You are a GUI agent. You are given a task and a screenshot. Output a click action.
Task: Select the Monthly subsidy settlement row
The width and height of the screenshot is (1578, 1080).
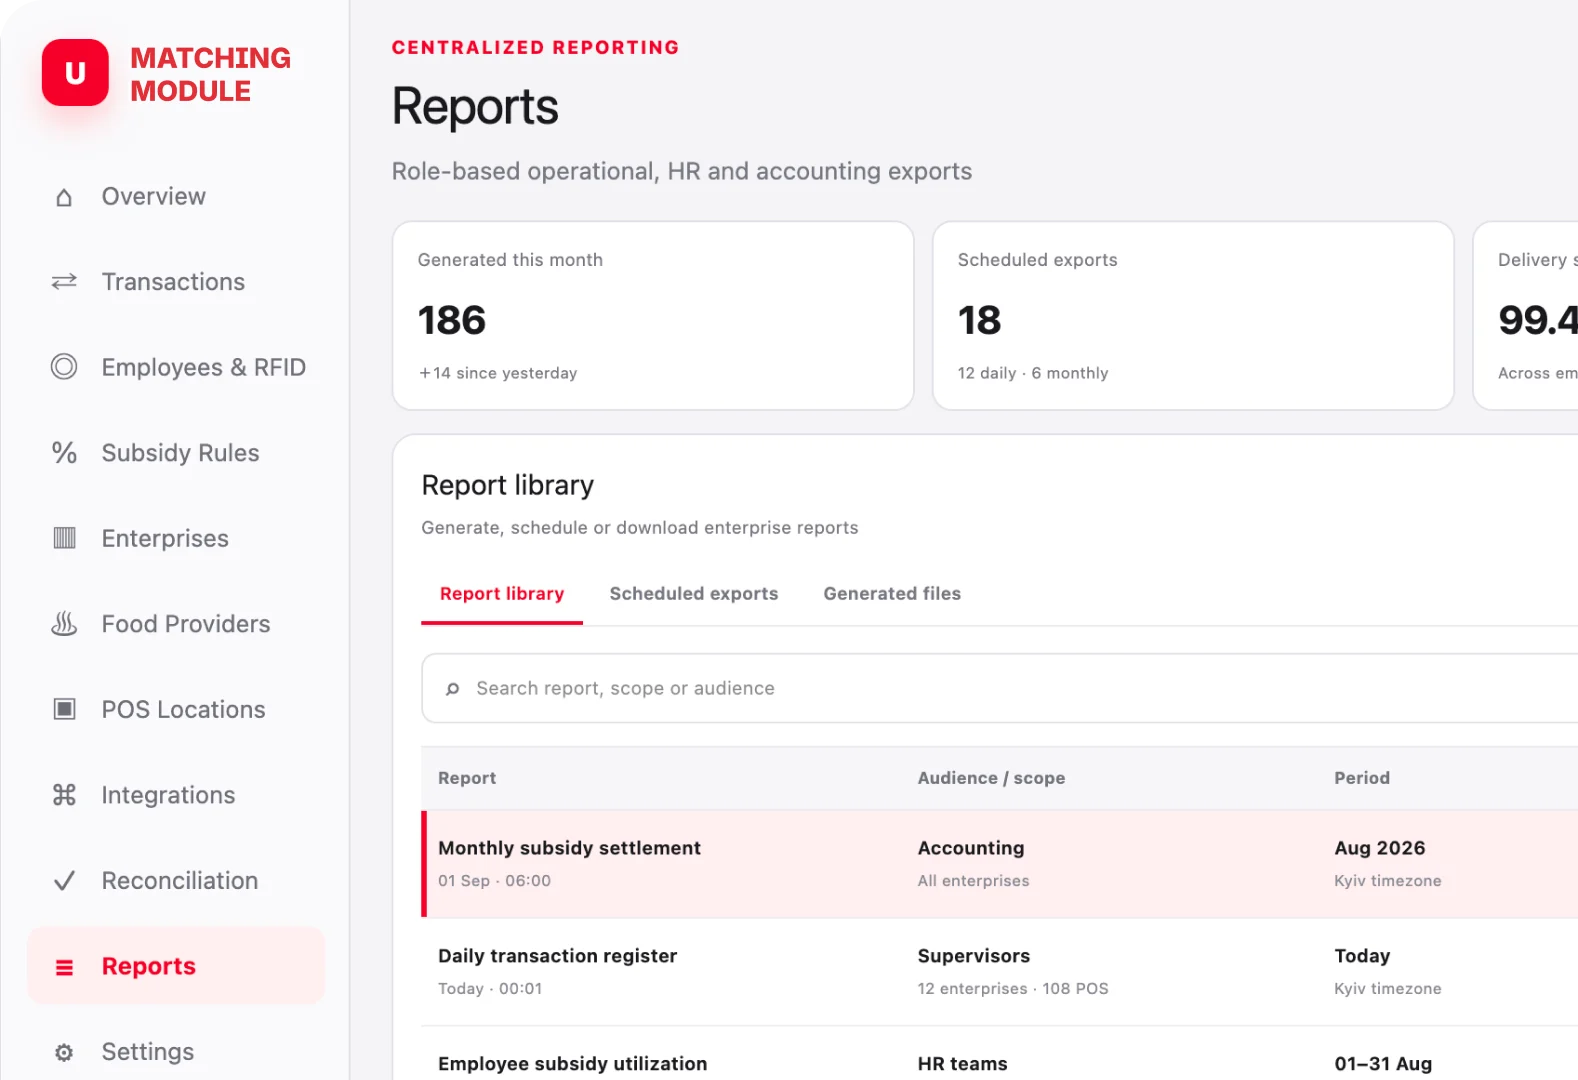point(1000,864)
